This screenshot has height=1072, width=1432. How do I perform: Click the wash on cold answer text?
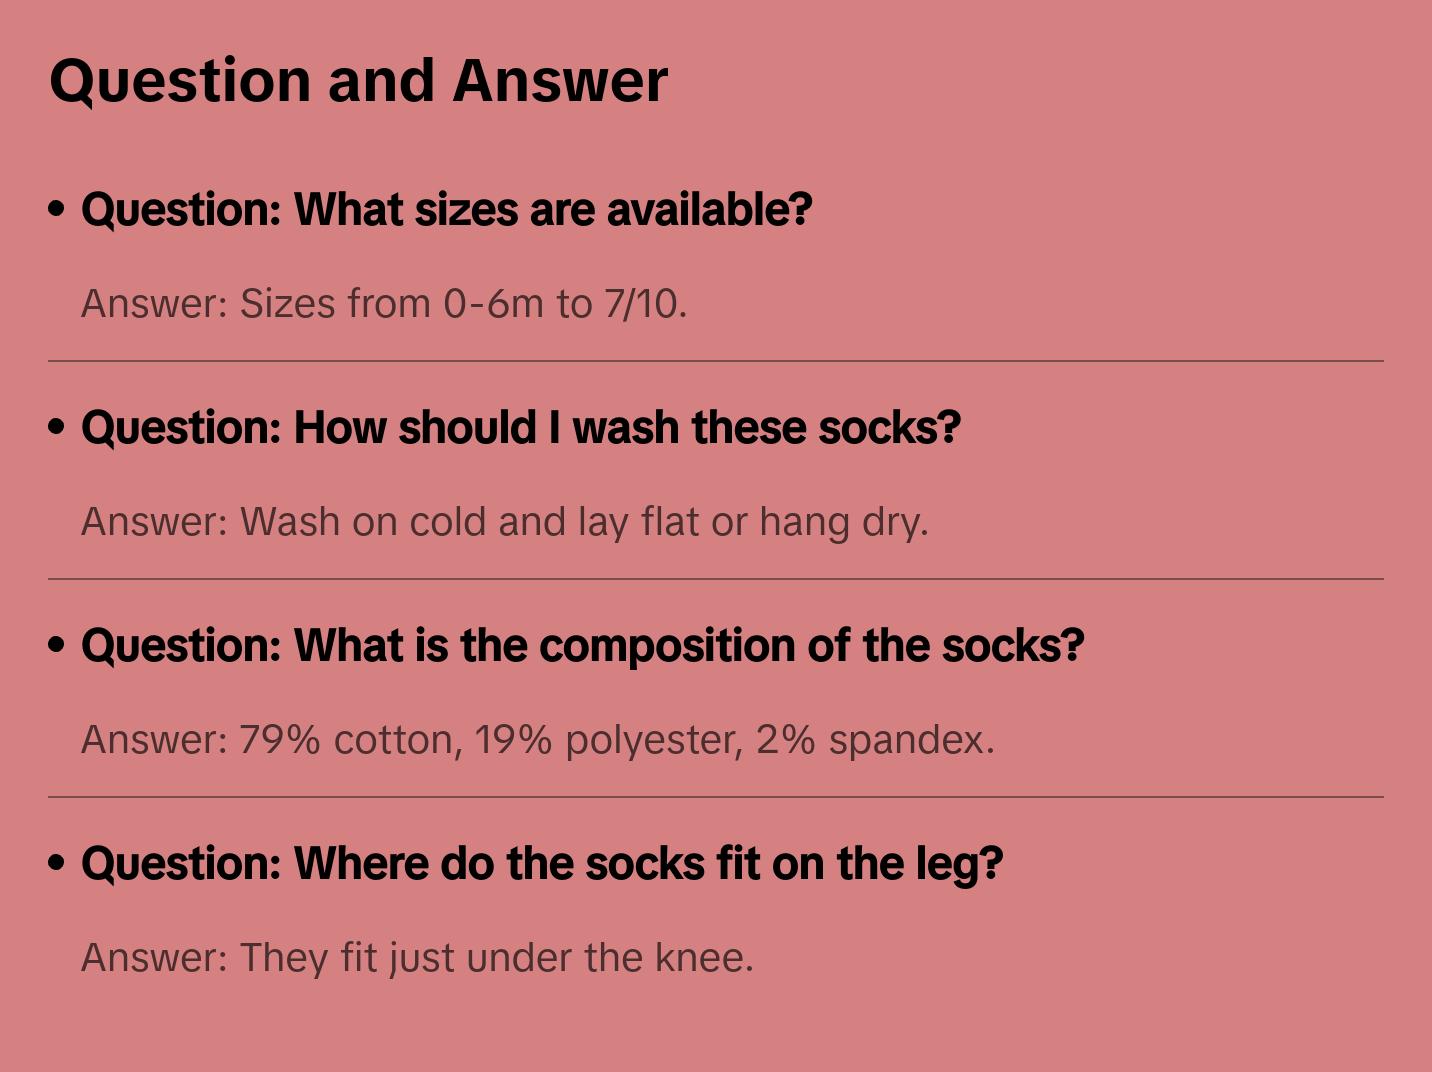tap(504, 522)
